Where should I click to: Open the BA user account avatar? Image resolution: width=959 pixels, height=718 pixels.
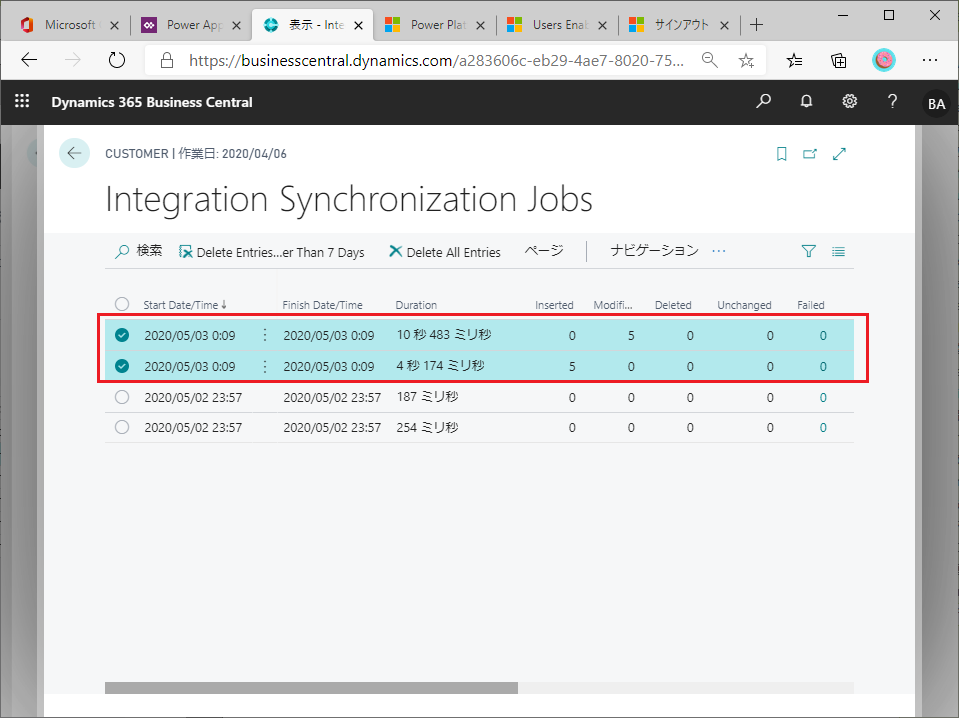coord(936,103)
